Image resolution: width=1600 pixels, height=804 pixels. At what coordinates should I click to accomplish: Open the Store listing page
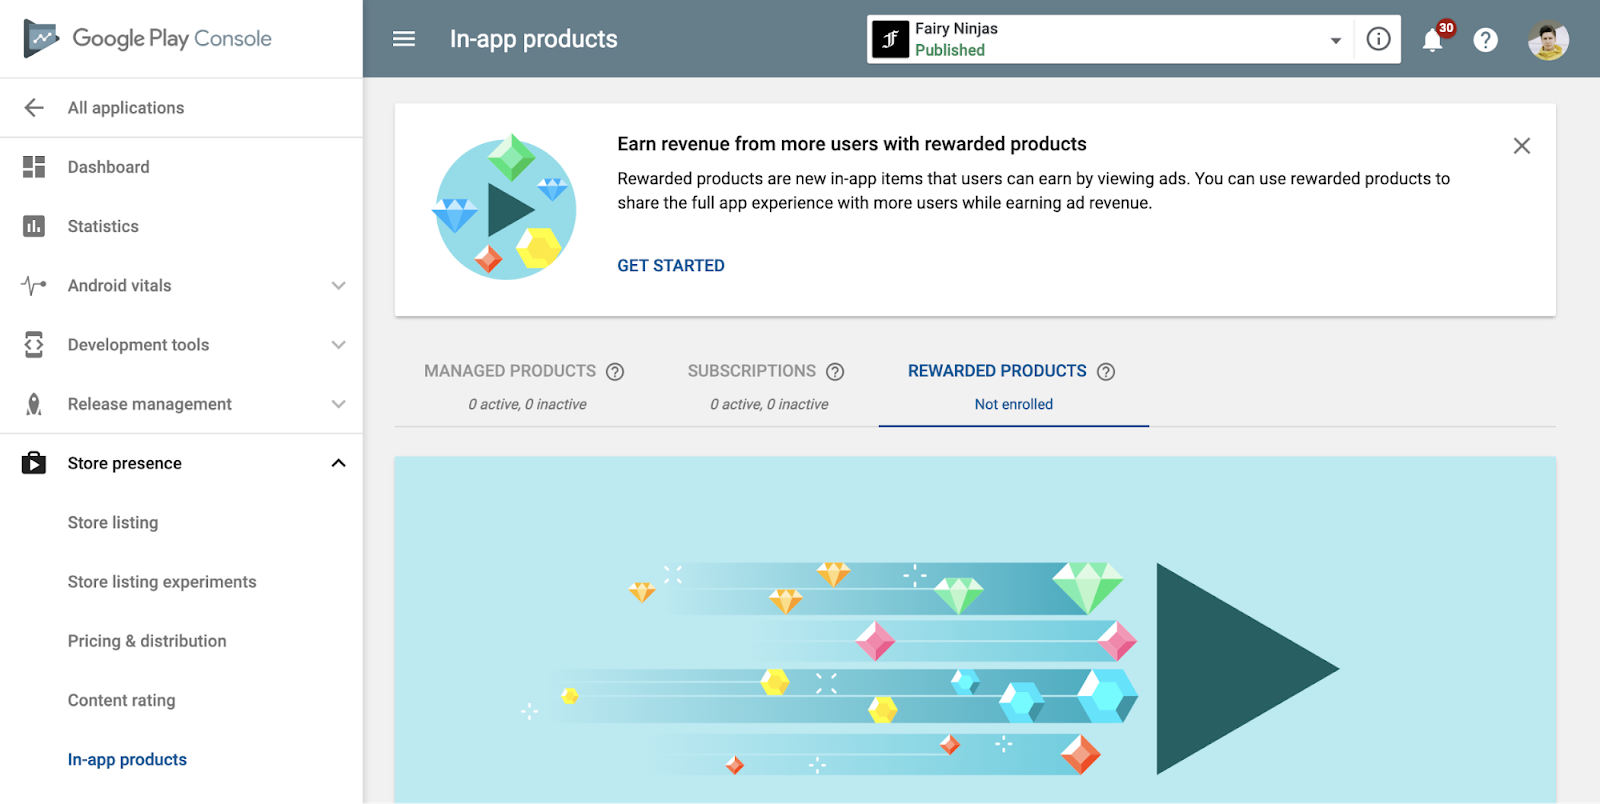point(112,522)
